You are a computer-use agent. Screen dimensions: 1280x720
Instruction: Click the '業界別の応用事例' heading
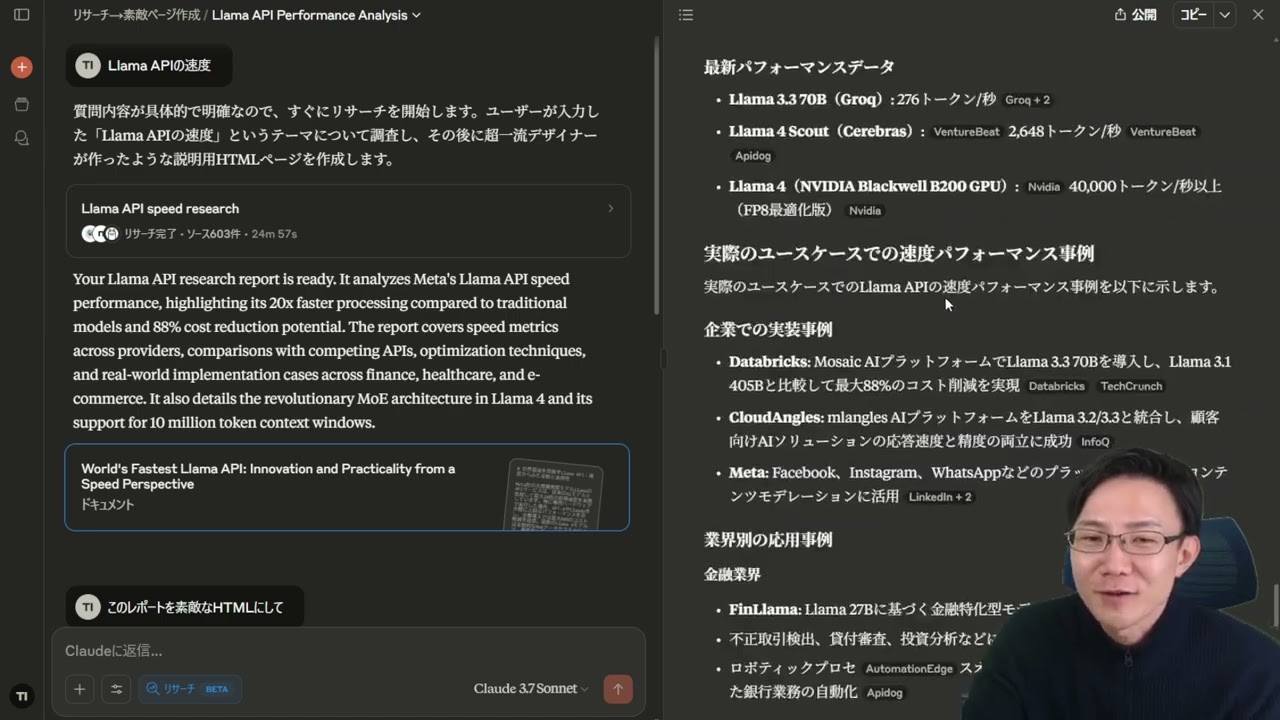tap(768, 540)
